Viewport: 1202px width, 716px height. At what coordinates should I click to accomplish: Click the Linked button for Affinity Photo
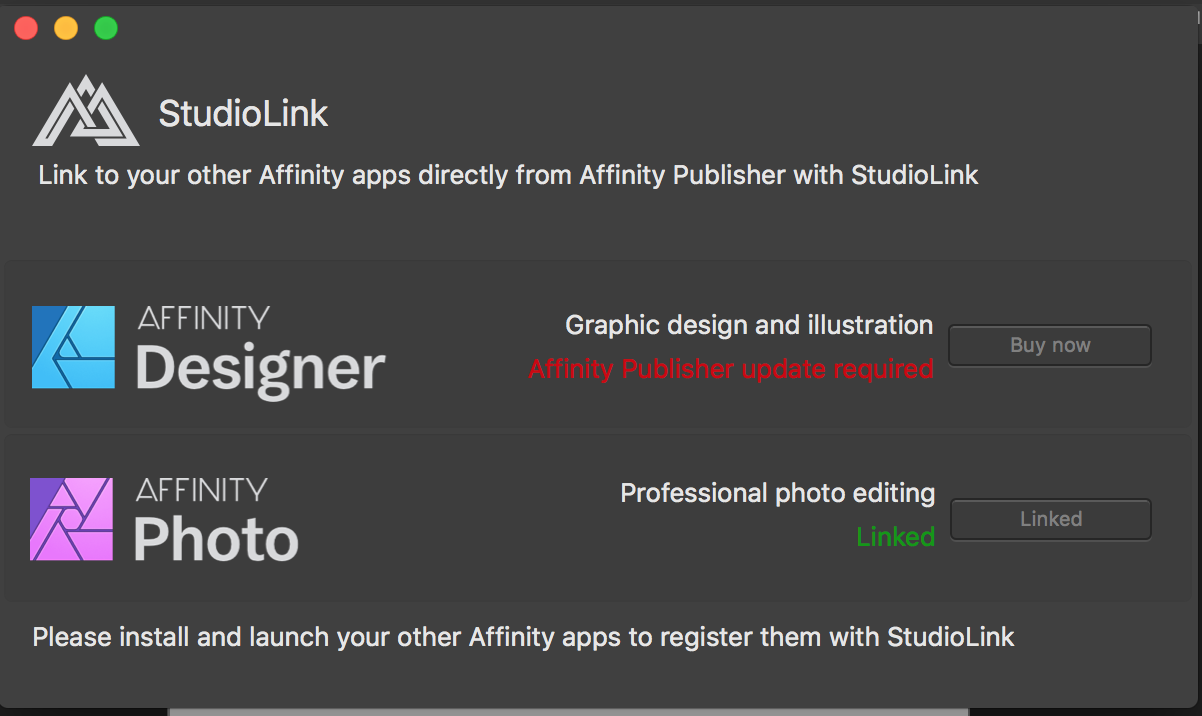point(1051,519)
